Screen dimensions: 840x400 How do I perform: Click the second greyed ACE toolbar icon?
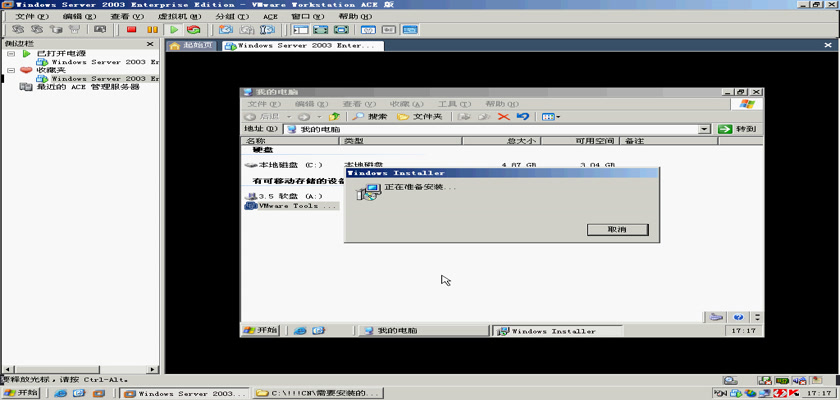point(37,29)
